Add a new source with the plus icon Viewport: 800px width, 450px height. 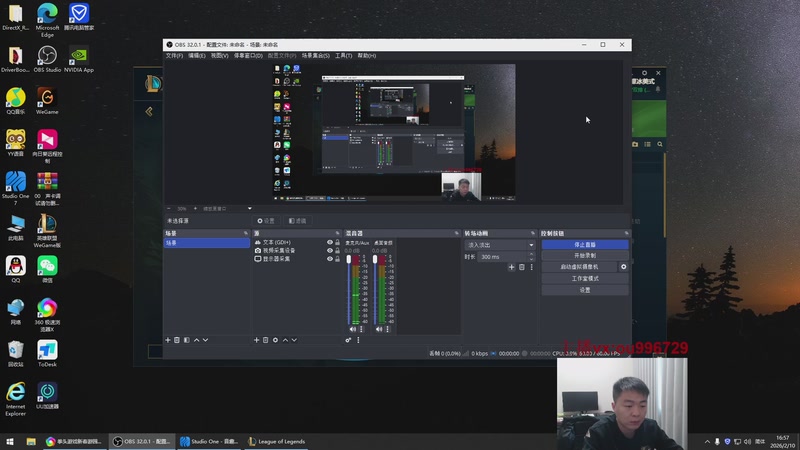click(x=257, y=340)
